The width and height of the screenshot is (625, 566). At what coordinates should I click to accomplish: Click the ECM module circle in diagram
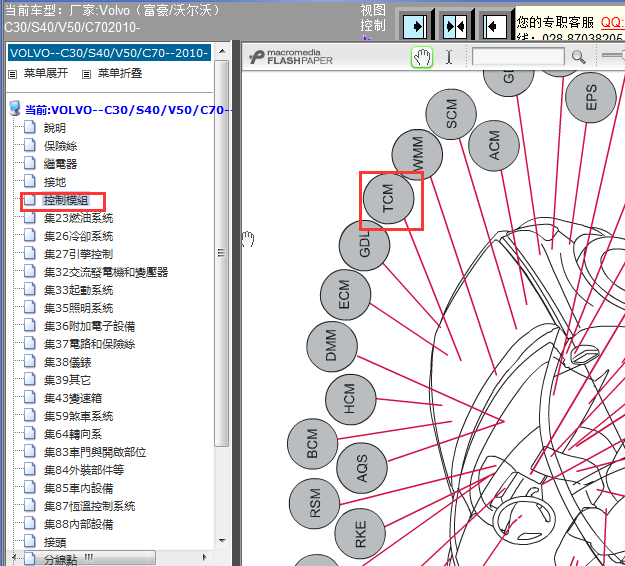click(345, 295)
